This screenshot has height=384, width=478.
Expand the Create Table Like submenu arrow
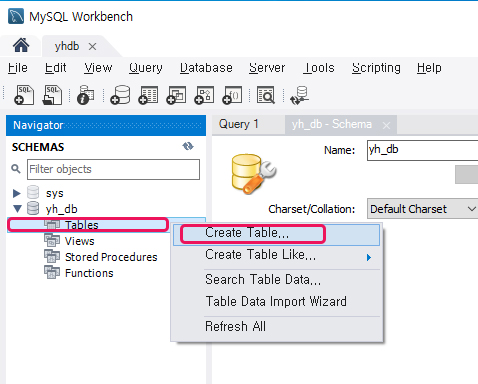pos(369,257)
